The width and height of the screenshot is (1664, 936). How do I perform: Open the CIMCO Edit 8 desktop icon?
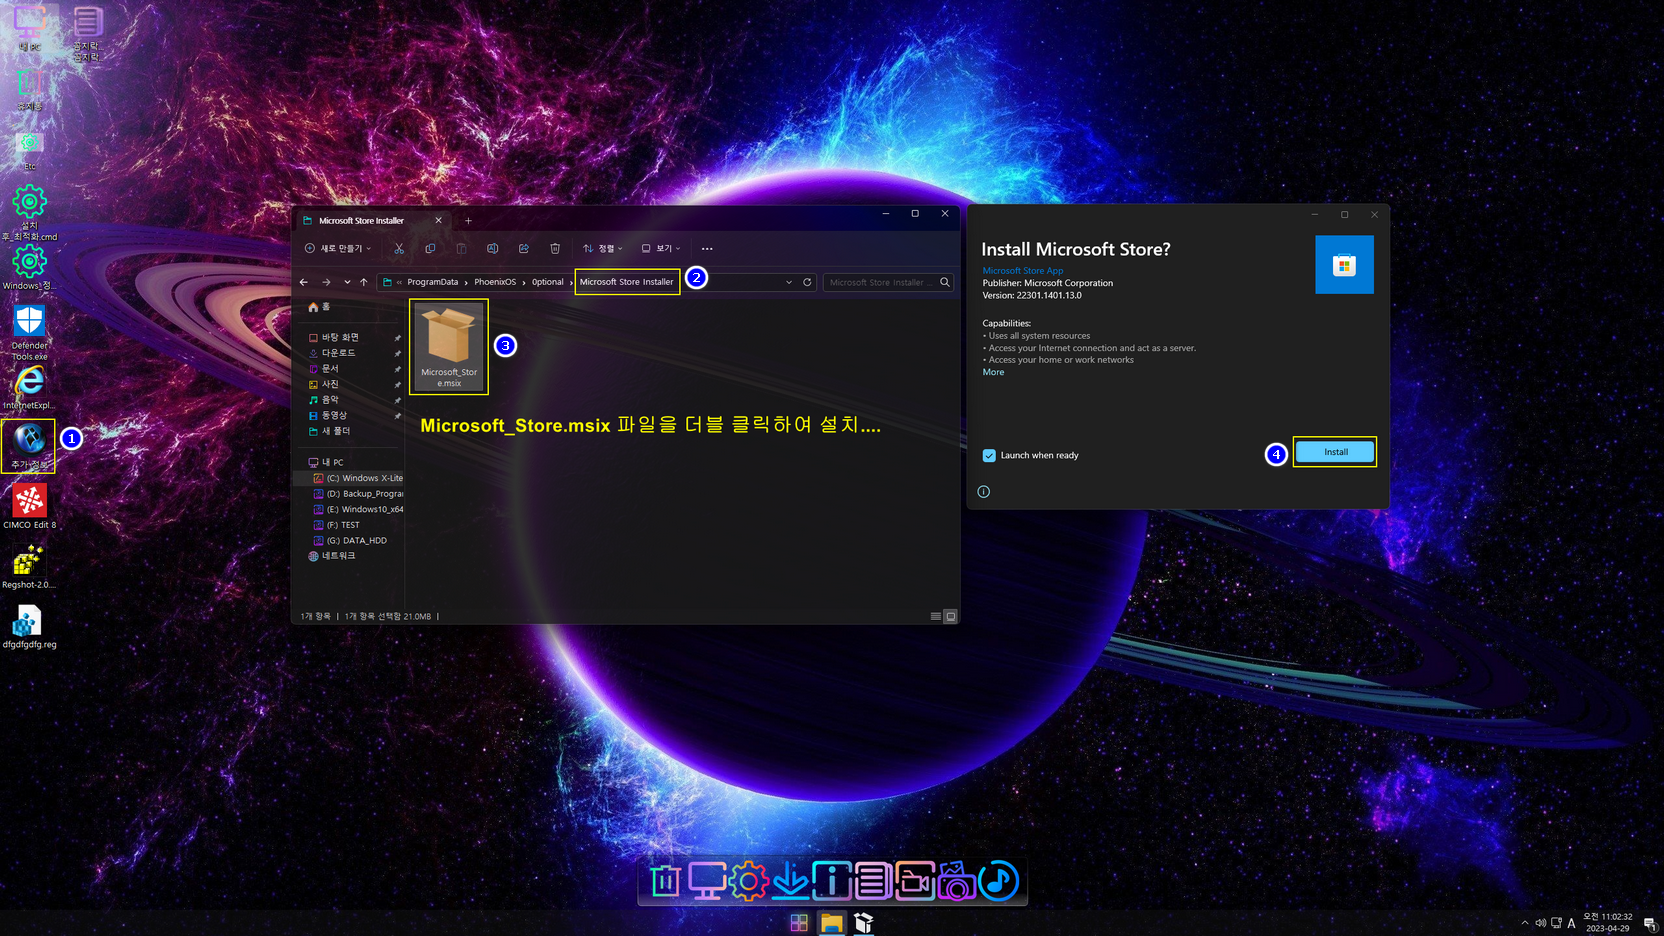tap(29, 506)
